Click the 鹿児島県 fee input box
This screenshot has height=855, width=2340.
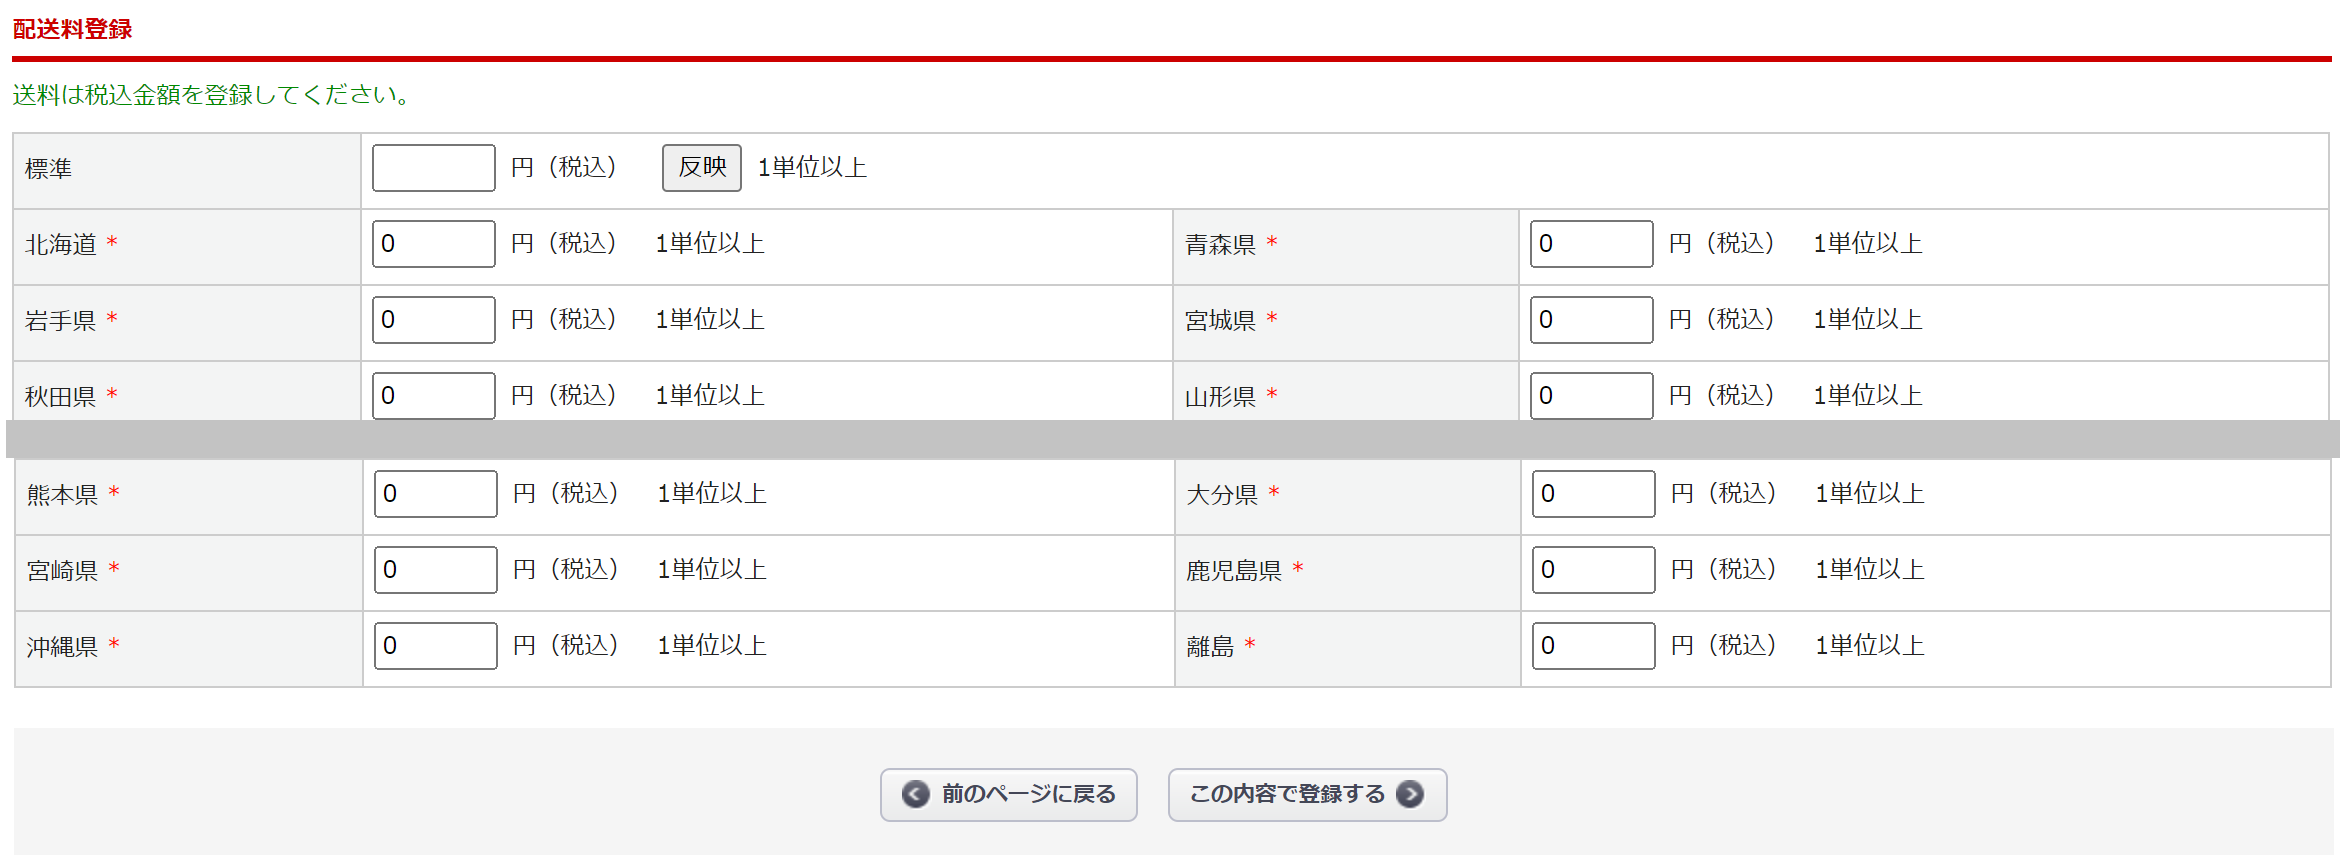(x=1592, y=569)
